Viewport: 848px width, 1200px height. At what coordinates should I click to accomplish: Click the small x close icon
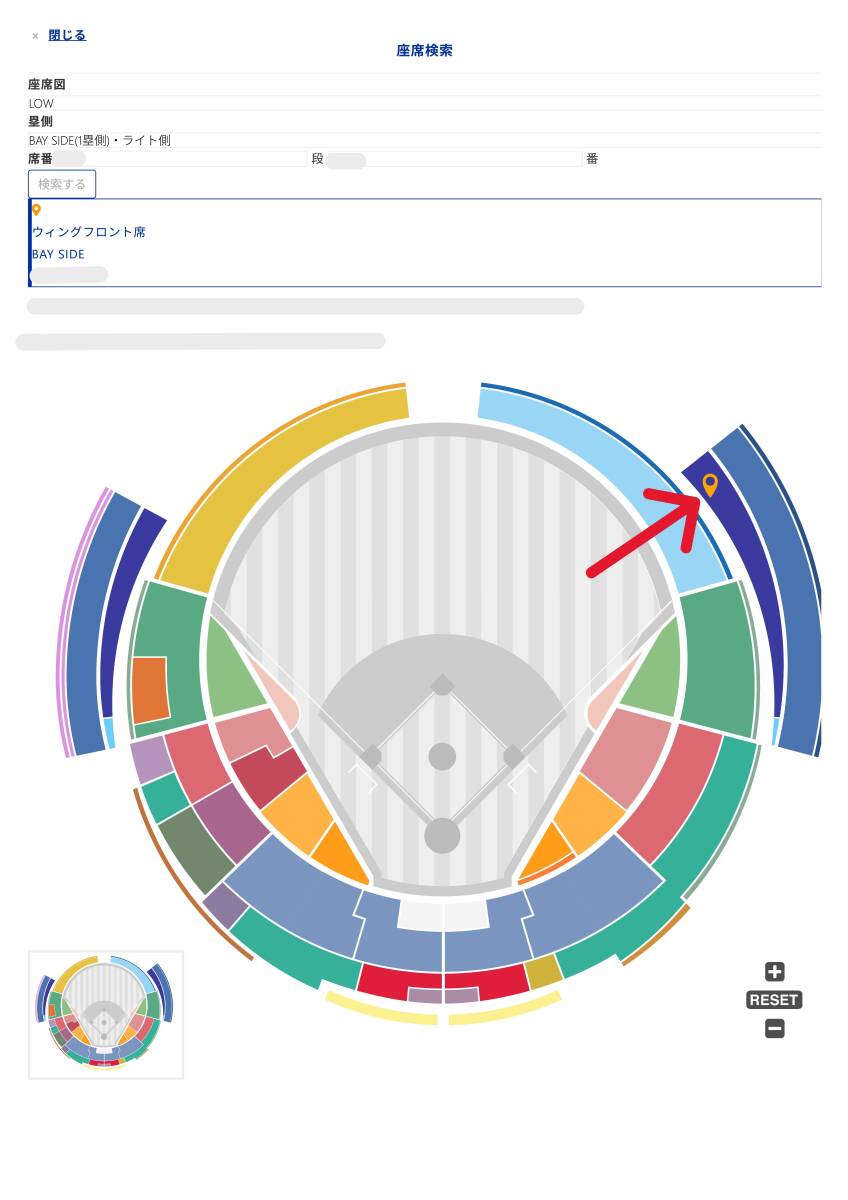tap(35, 36)
